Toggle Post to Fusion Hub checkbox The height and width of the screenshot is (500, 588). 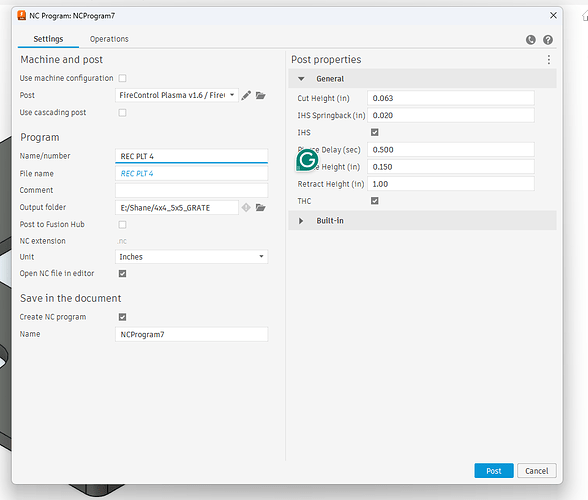tap(122, 224)
